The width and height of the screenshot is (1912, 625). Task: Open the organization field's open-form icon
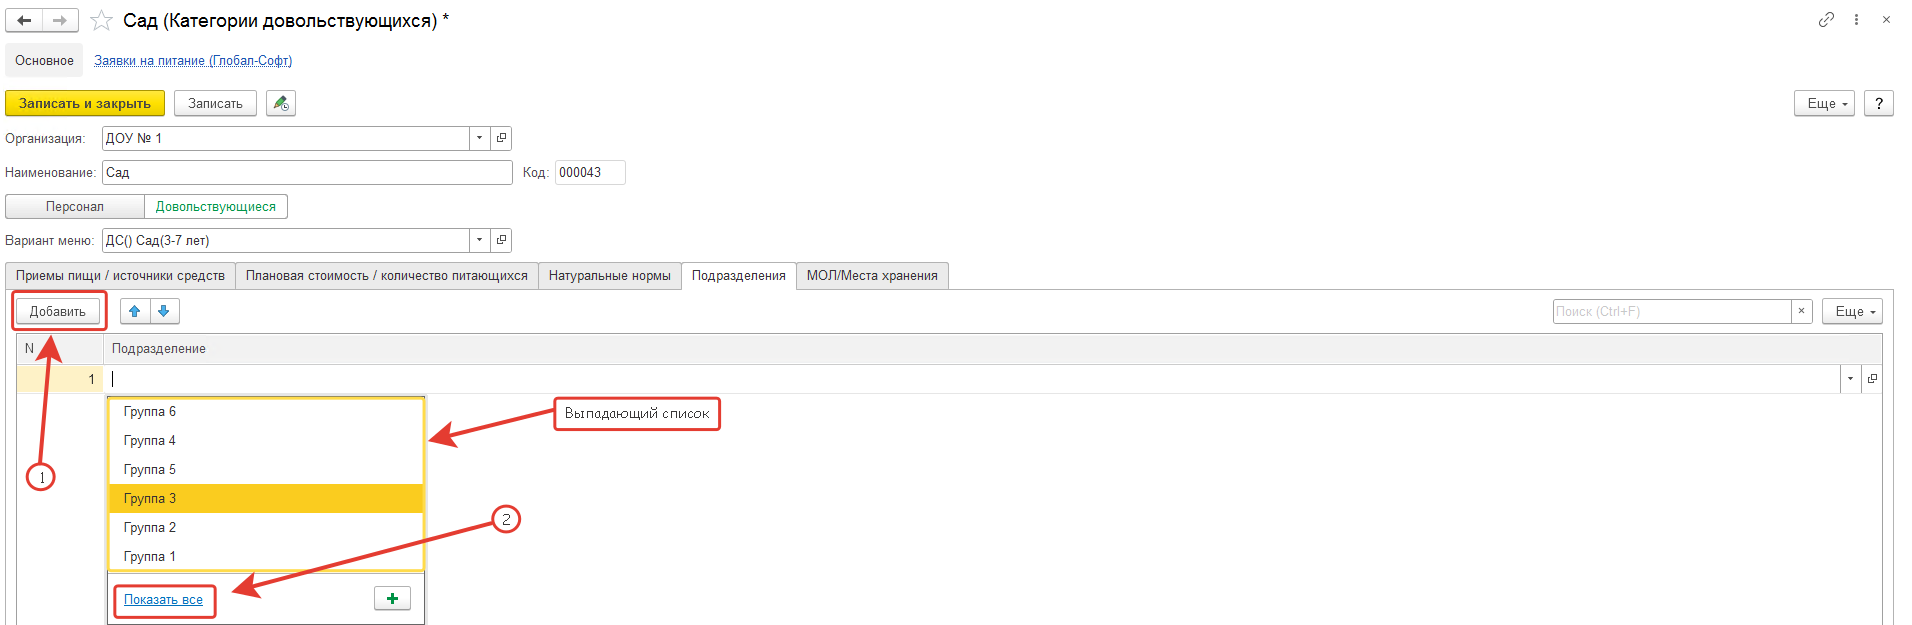pos(501,138)
